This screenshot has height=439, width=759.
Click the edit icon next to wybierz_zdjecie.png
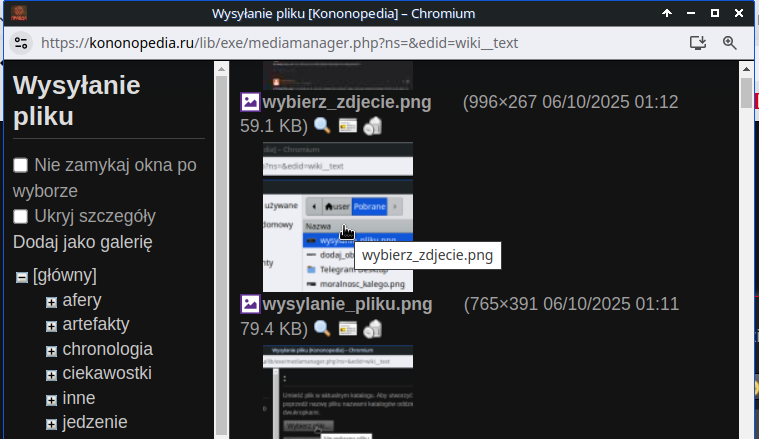click(x=347, y=126)
